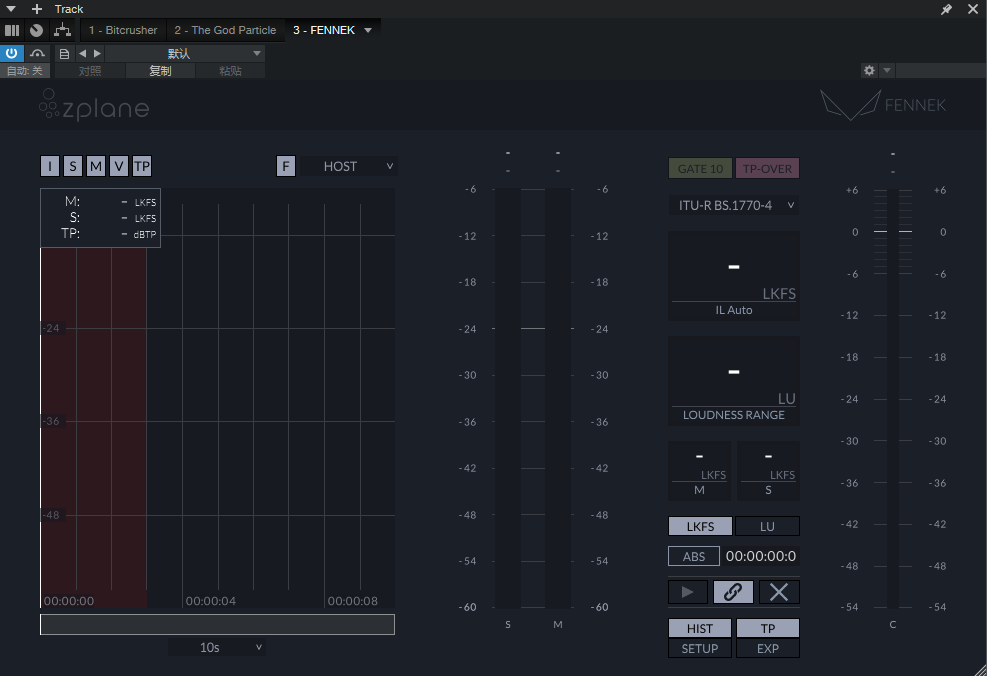Click the 00:00:08 timeline label
The height and width of the screenshot is (676, 987).
352,601
